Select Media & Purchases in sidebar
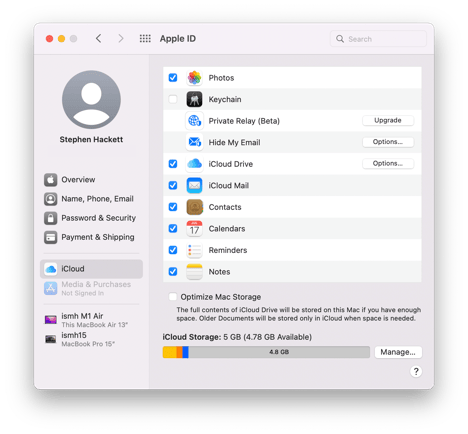 91,288
